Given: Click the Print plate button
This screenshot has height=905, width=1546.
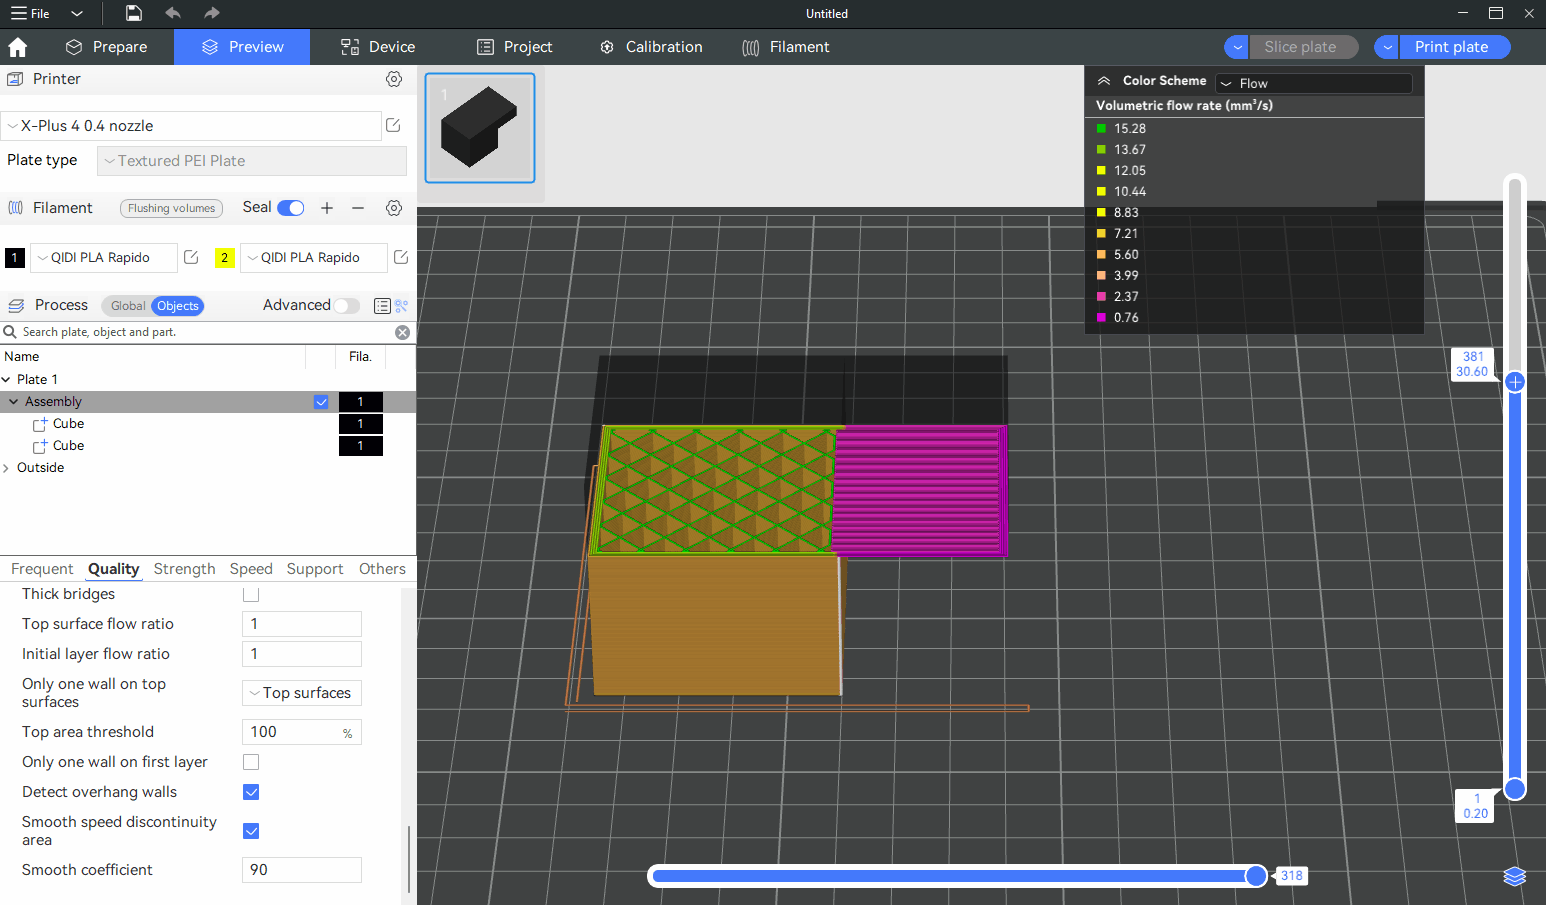Looking at the screenshot, I should click(1451, 47).
